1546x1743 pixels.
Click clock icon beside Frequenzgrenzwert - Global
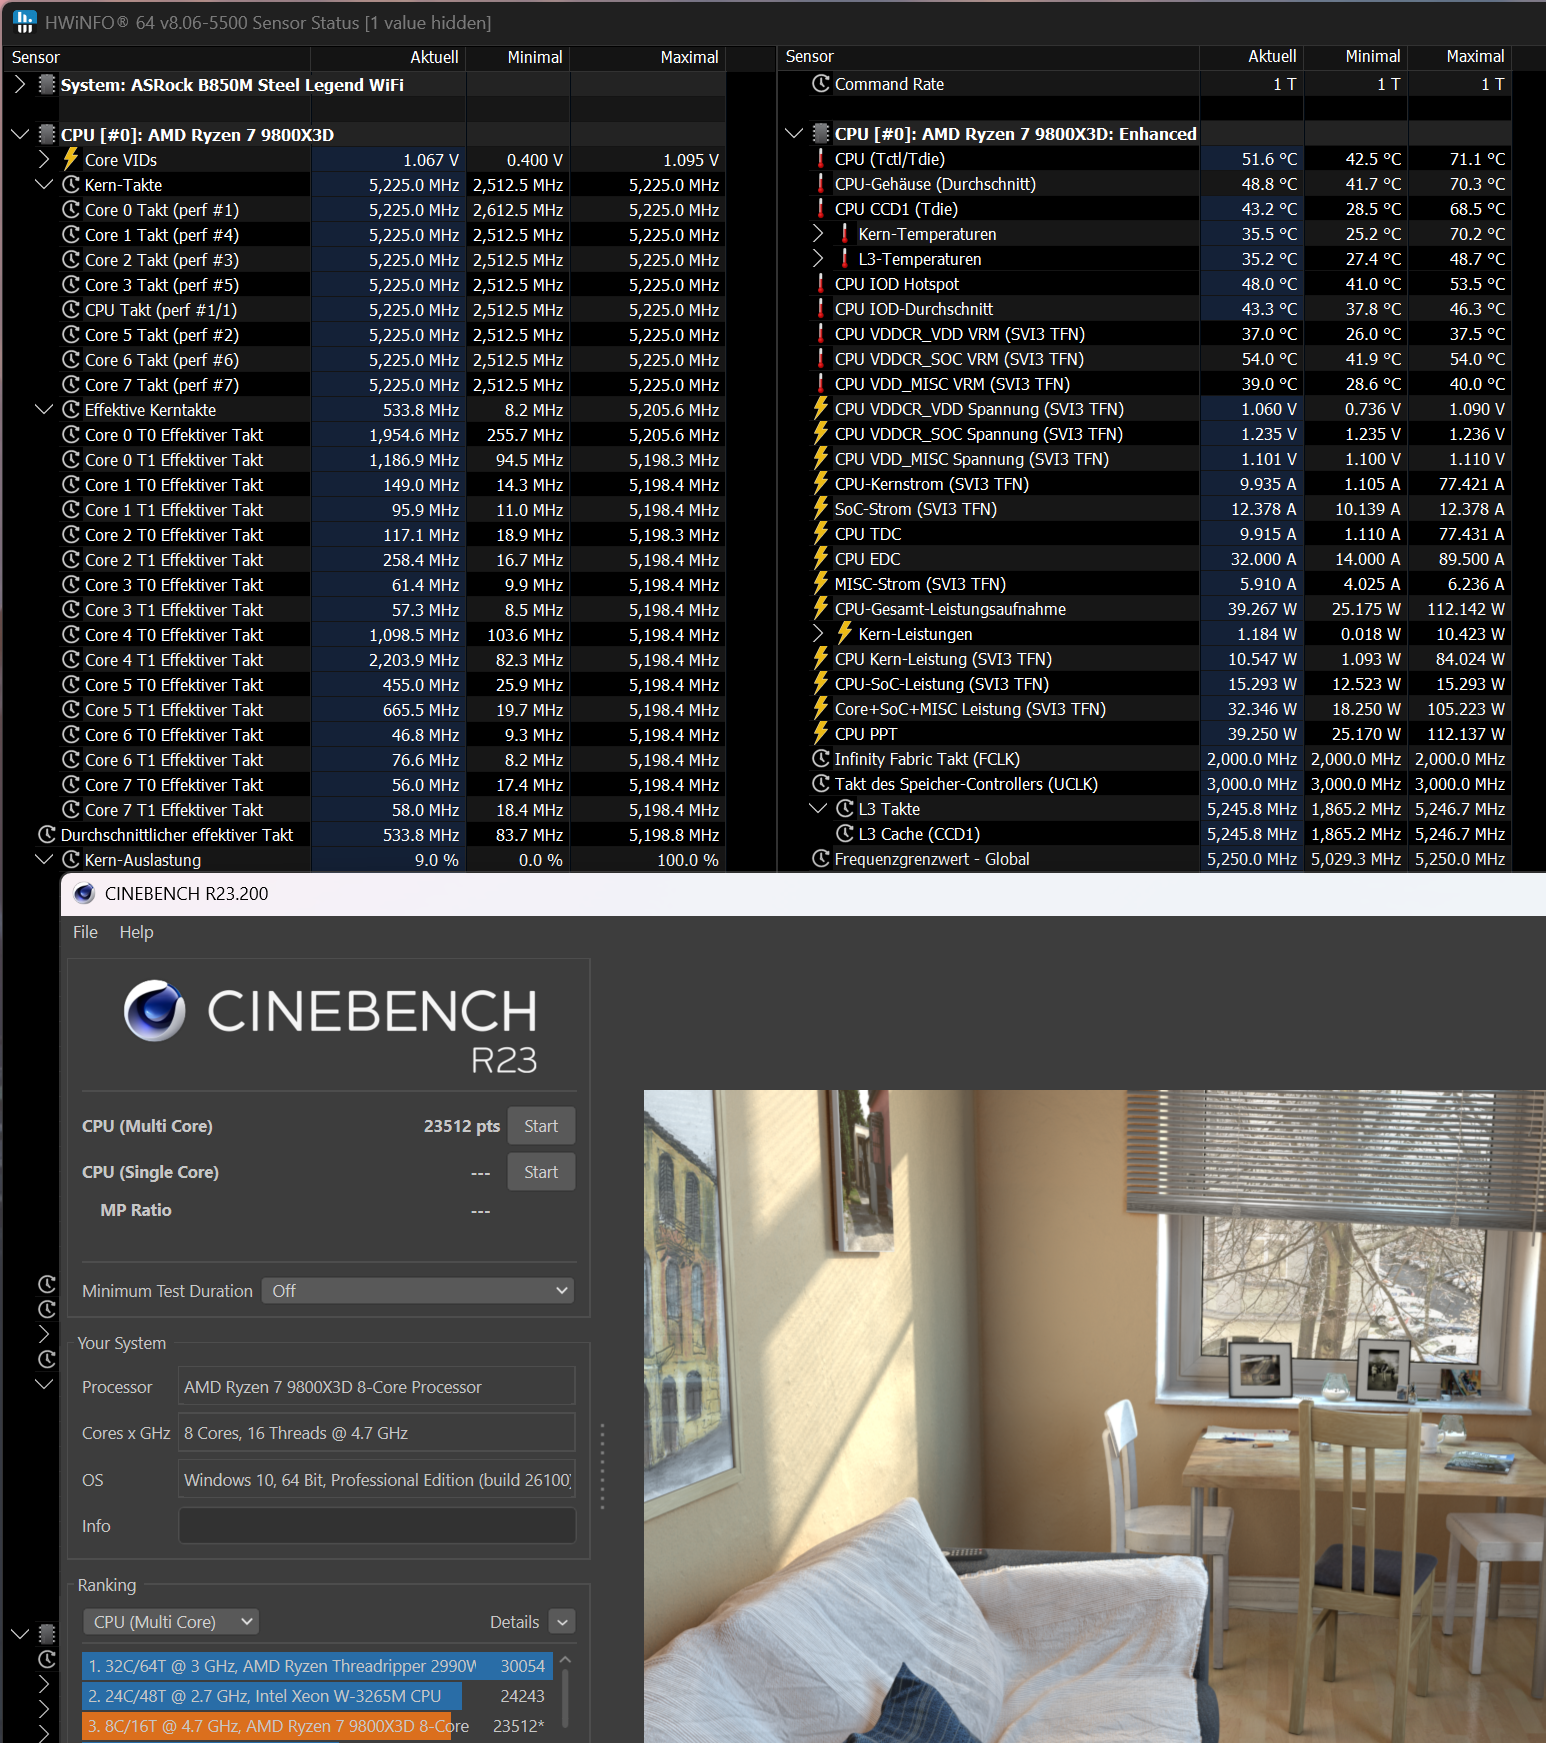click(821, 858)
